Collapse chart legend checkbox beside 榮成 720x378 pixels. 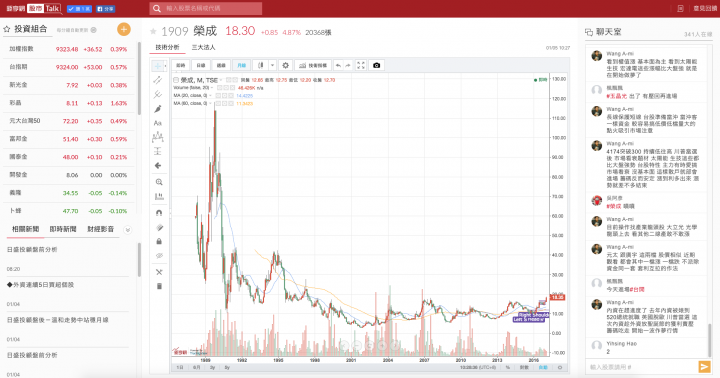click(x=176, y=80)
